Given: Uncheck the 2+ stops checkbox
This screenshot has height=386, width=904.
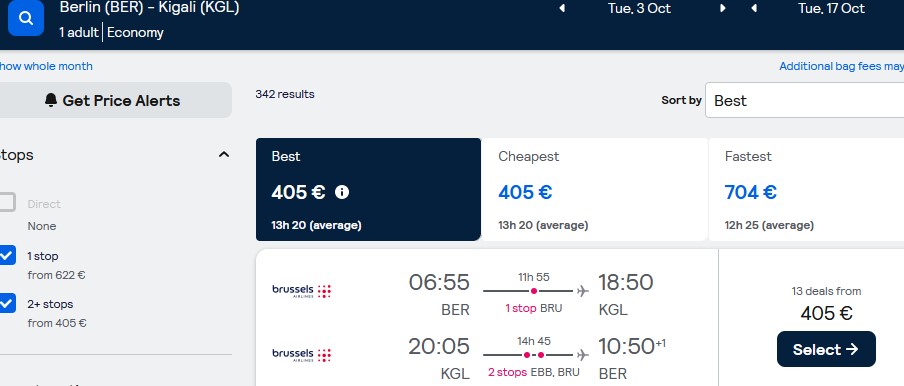Looking at the screenshot, I should (x=6, y=303).
